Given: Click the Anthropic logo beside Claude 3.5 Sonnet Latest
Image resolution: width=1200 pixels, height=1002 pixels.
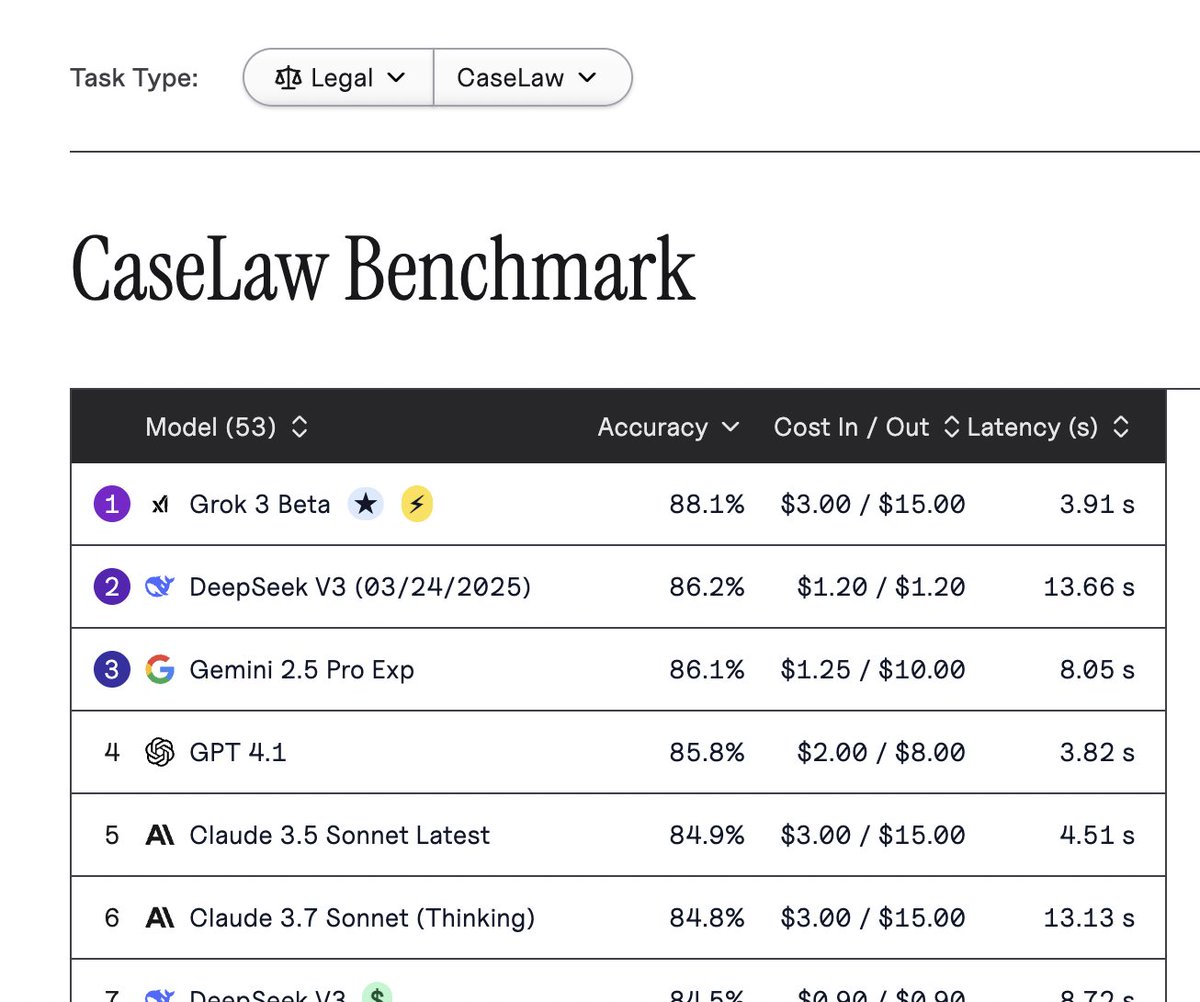Looking at the screenshot, I should click(160, 835).
